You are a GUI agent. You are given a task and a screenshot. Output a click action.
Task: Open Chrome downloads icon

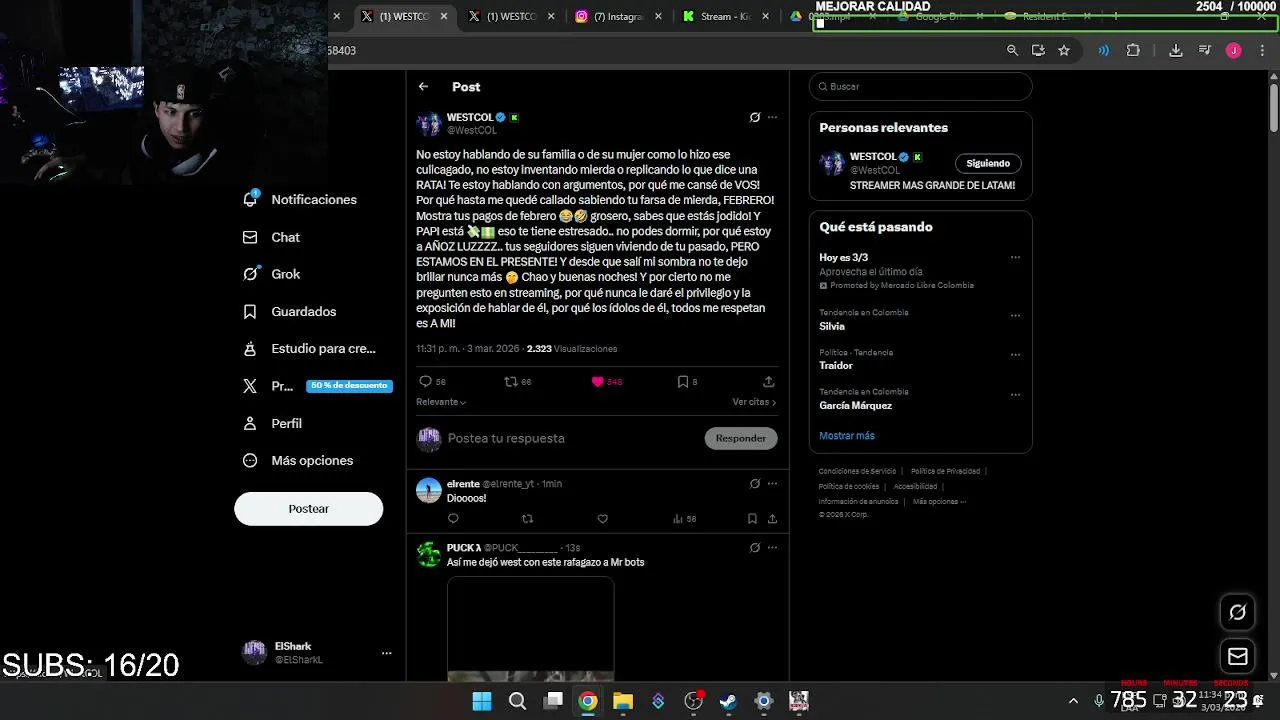pyautogui.click(x=1176, y=50)
